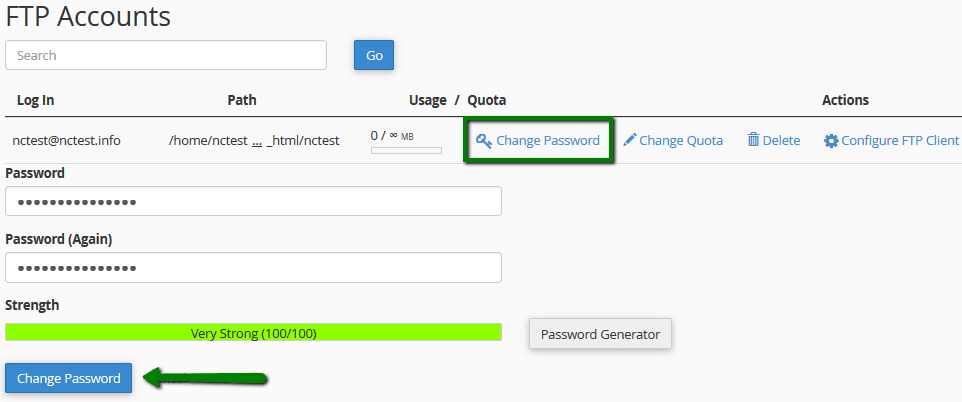Click the Very Strong strength meter bar
This screenshot has height=402, width=962.
coord(253,333)
